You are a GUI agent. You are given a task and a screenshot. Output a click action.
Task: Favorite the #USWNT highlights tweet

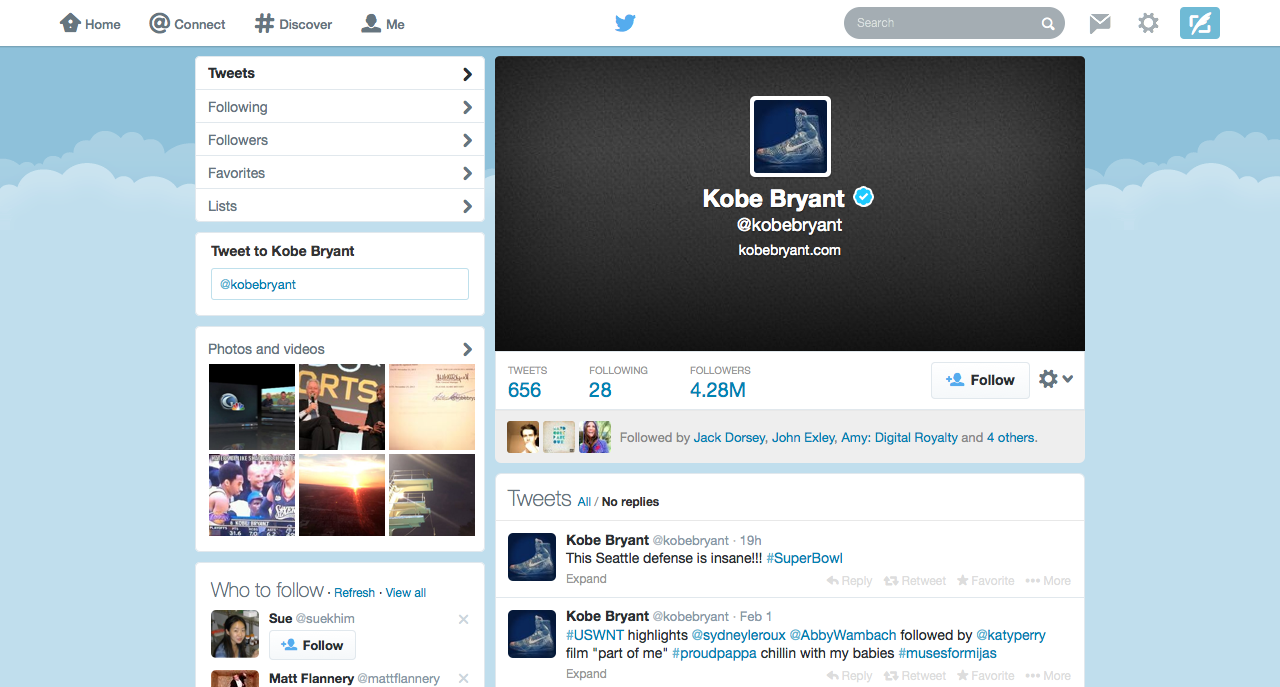click(x=985, y=676)
